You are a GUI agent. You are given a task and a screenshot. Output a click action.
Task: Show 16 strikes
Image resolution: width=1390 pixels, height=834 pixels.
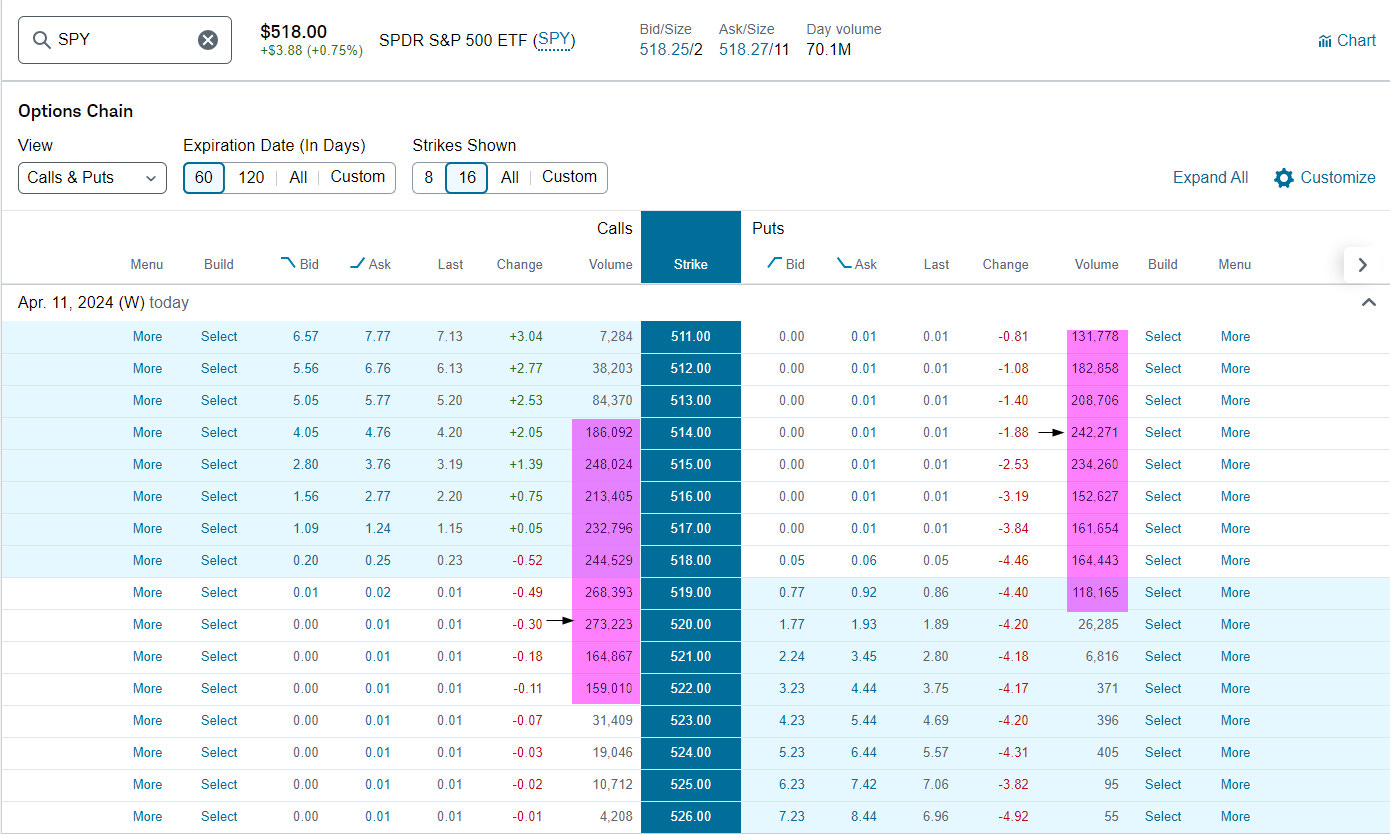(467, 178)
